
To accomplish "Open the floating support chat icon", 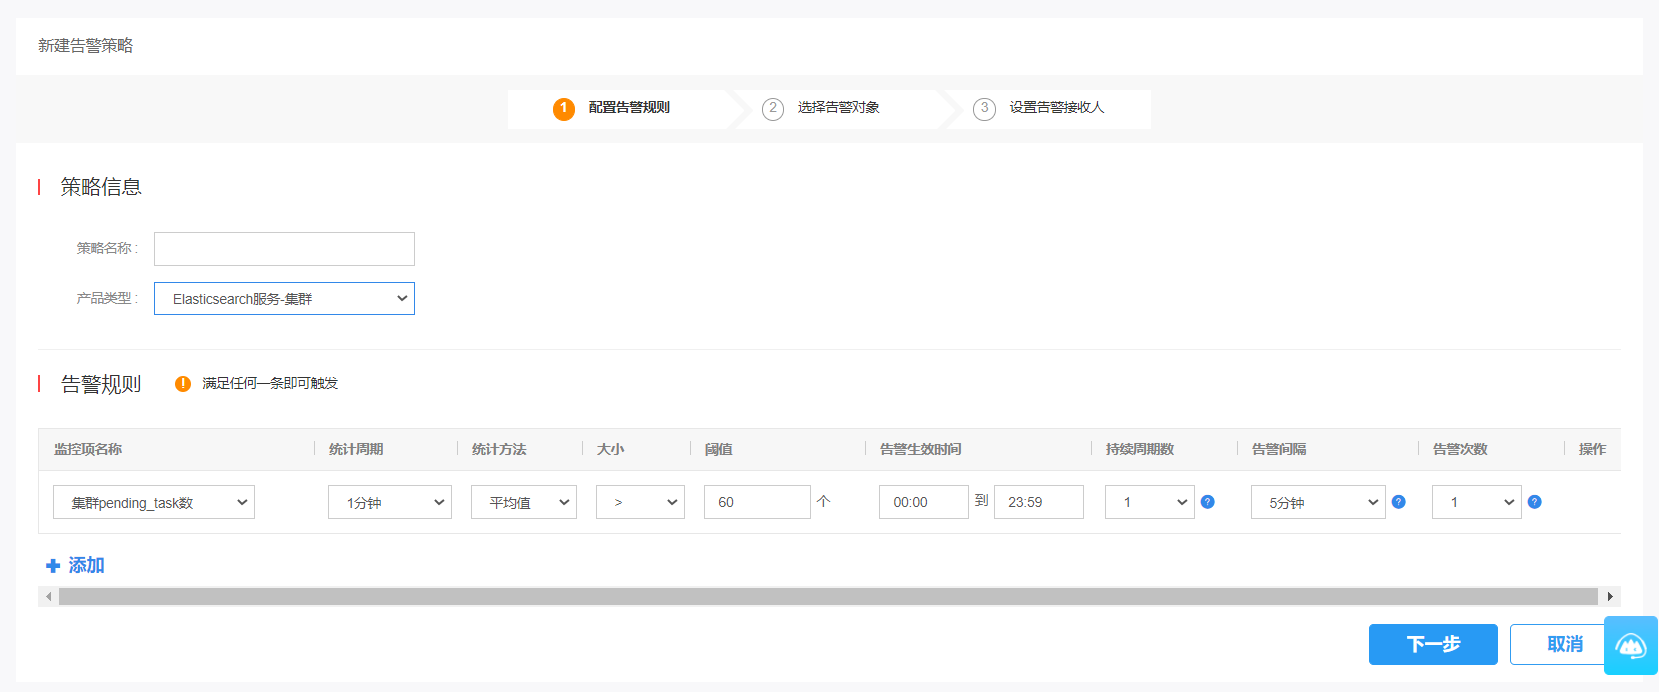I will coord(1630,646).
